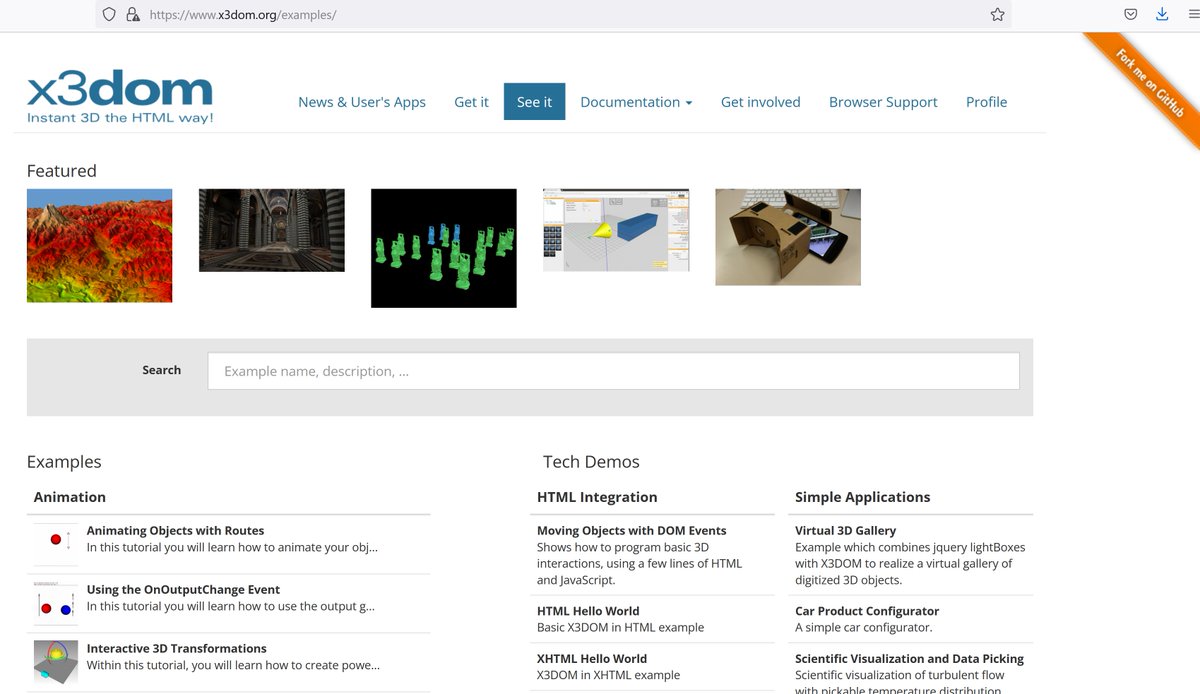Click 'Instant 3D the HTML way!' tagline

pos(120,118)
